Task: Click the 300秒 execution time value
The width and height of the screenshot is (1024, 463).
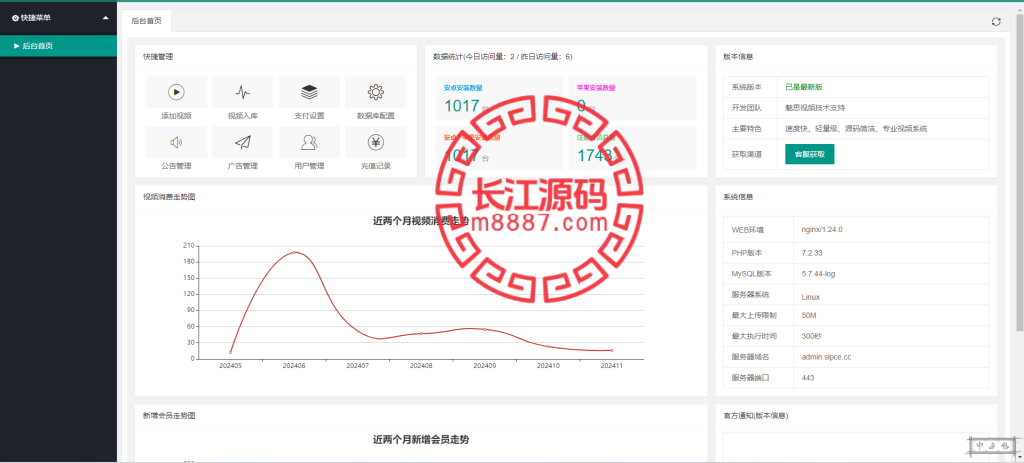Action: (x=812, y=336)
